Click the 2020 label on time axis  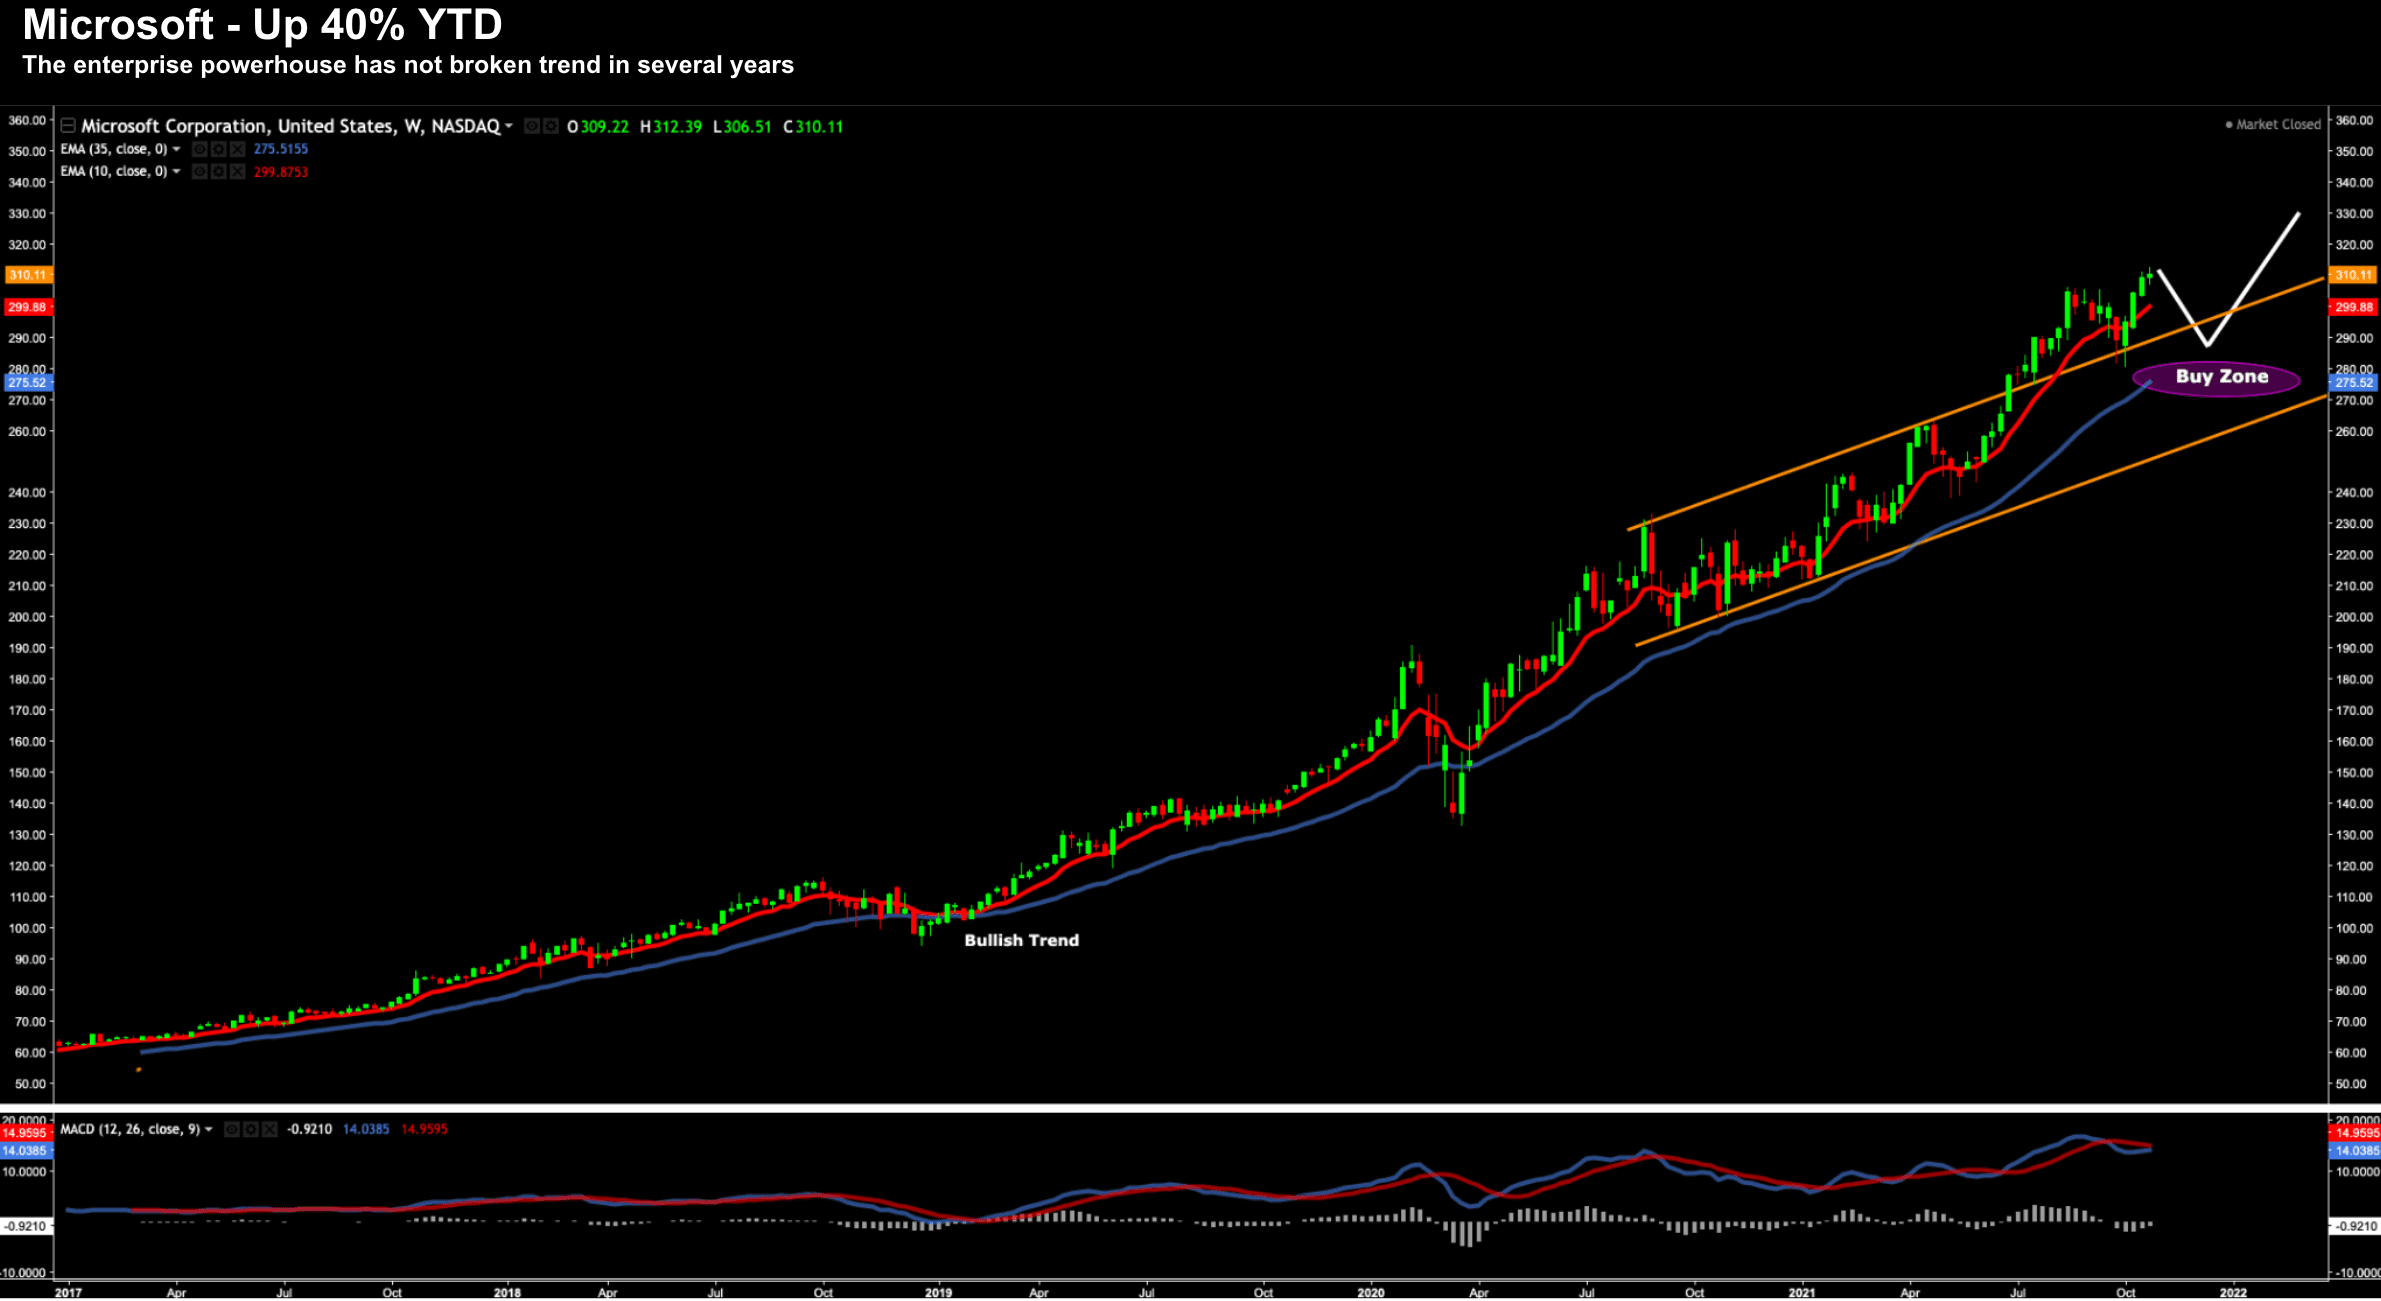pyautogui.click(x=1370, y=1292)
